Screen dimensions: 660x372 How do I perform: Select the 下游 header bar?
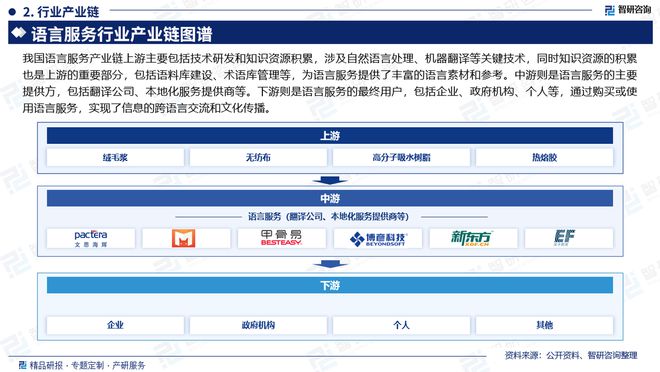click(x=330, y=285)
